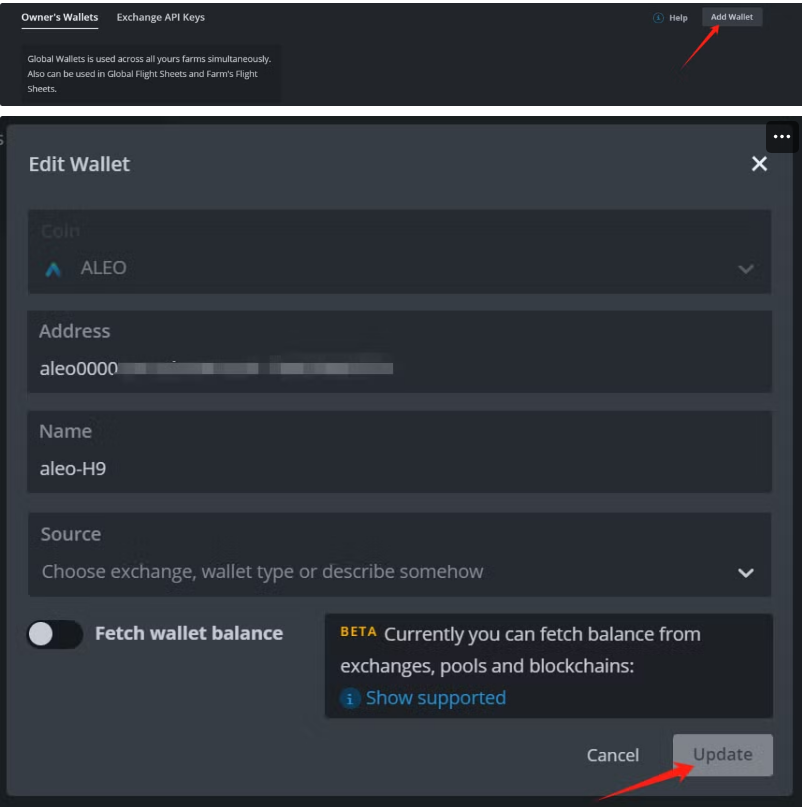Focus the Name field containing aleo-H9
Image resolution: width=802 pixels, height=807 pixels.
400,467
